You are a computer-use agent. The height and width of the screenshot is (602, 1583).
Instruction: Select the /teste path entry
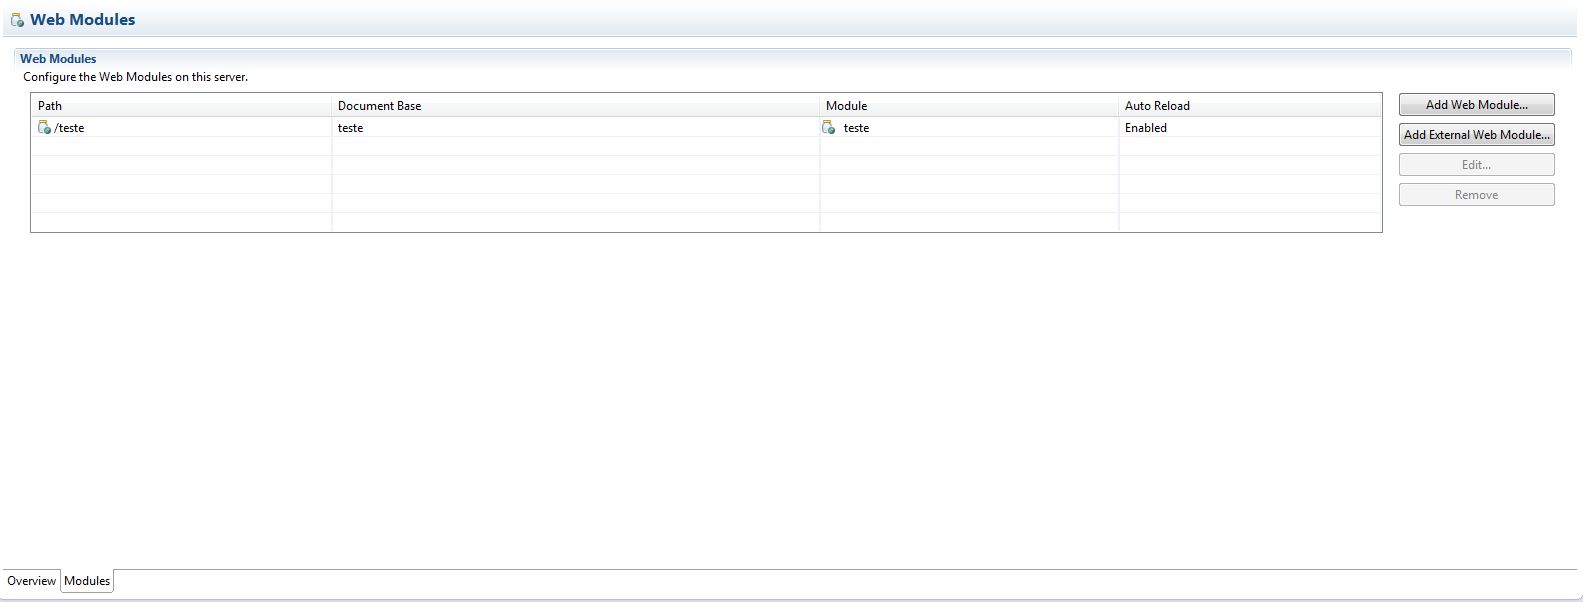point(70,128)
